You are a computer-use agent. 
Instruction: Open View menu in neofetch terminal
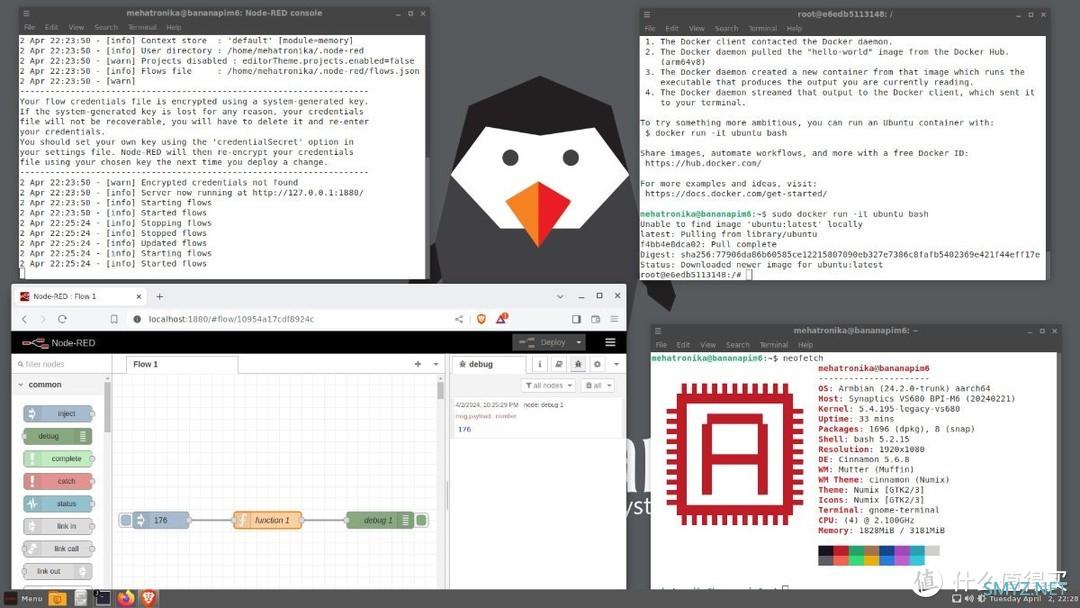point(708,344)
